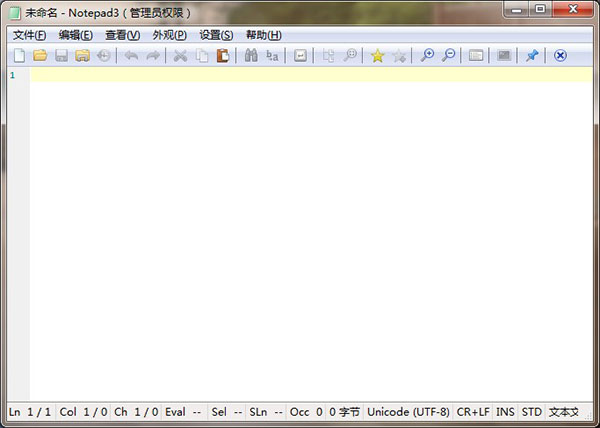Click in the highlighted first line of editor
This screenshot has height=428, width=600.
tap(300, 75)
